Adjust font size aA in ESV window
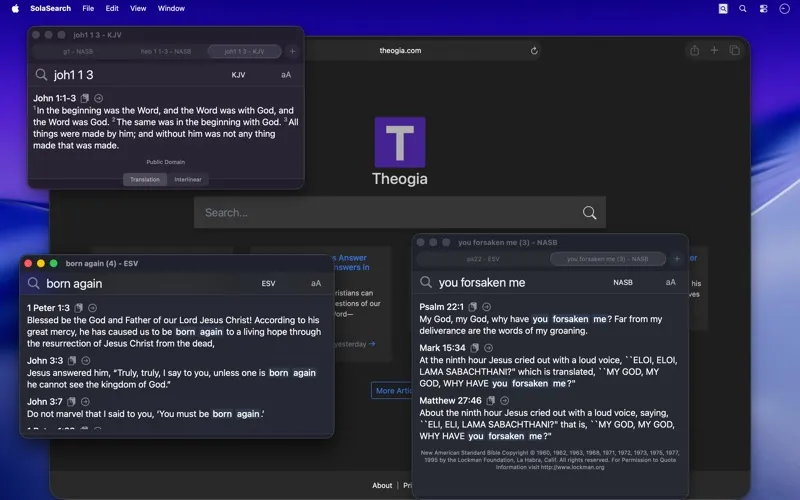The width and height of the screenshot is (800, 500). click(x=316, y=283)
